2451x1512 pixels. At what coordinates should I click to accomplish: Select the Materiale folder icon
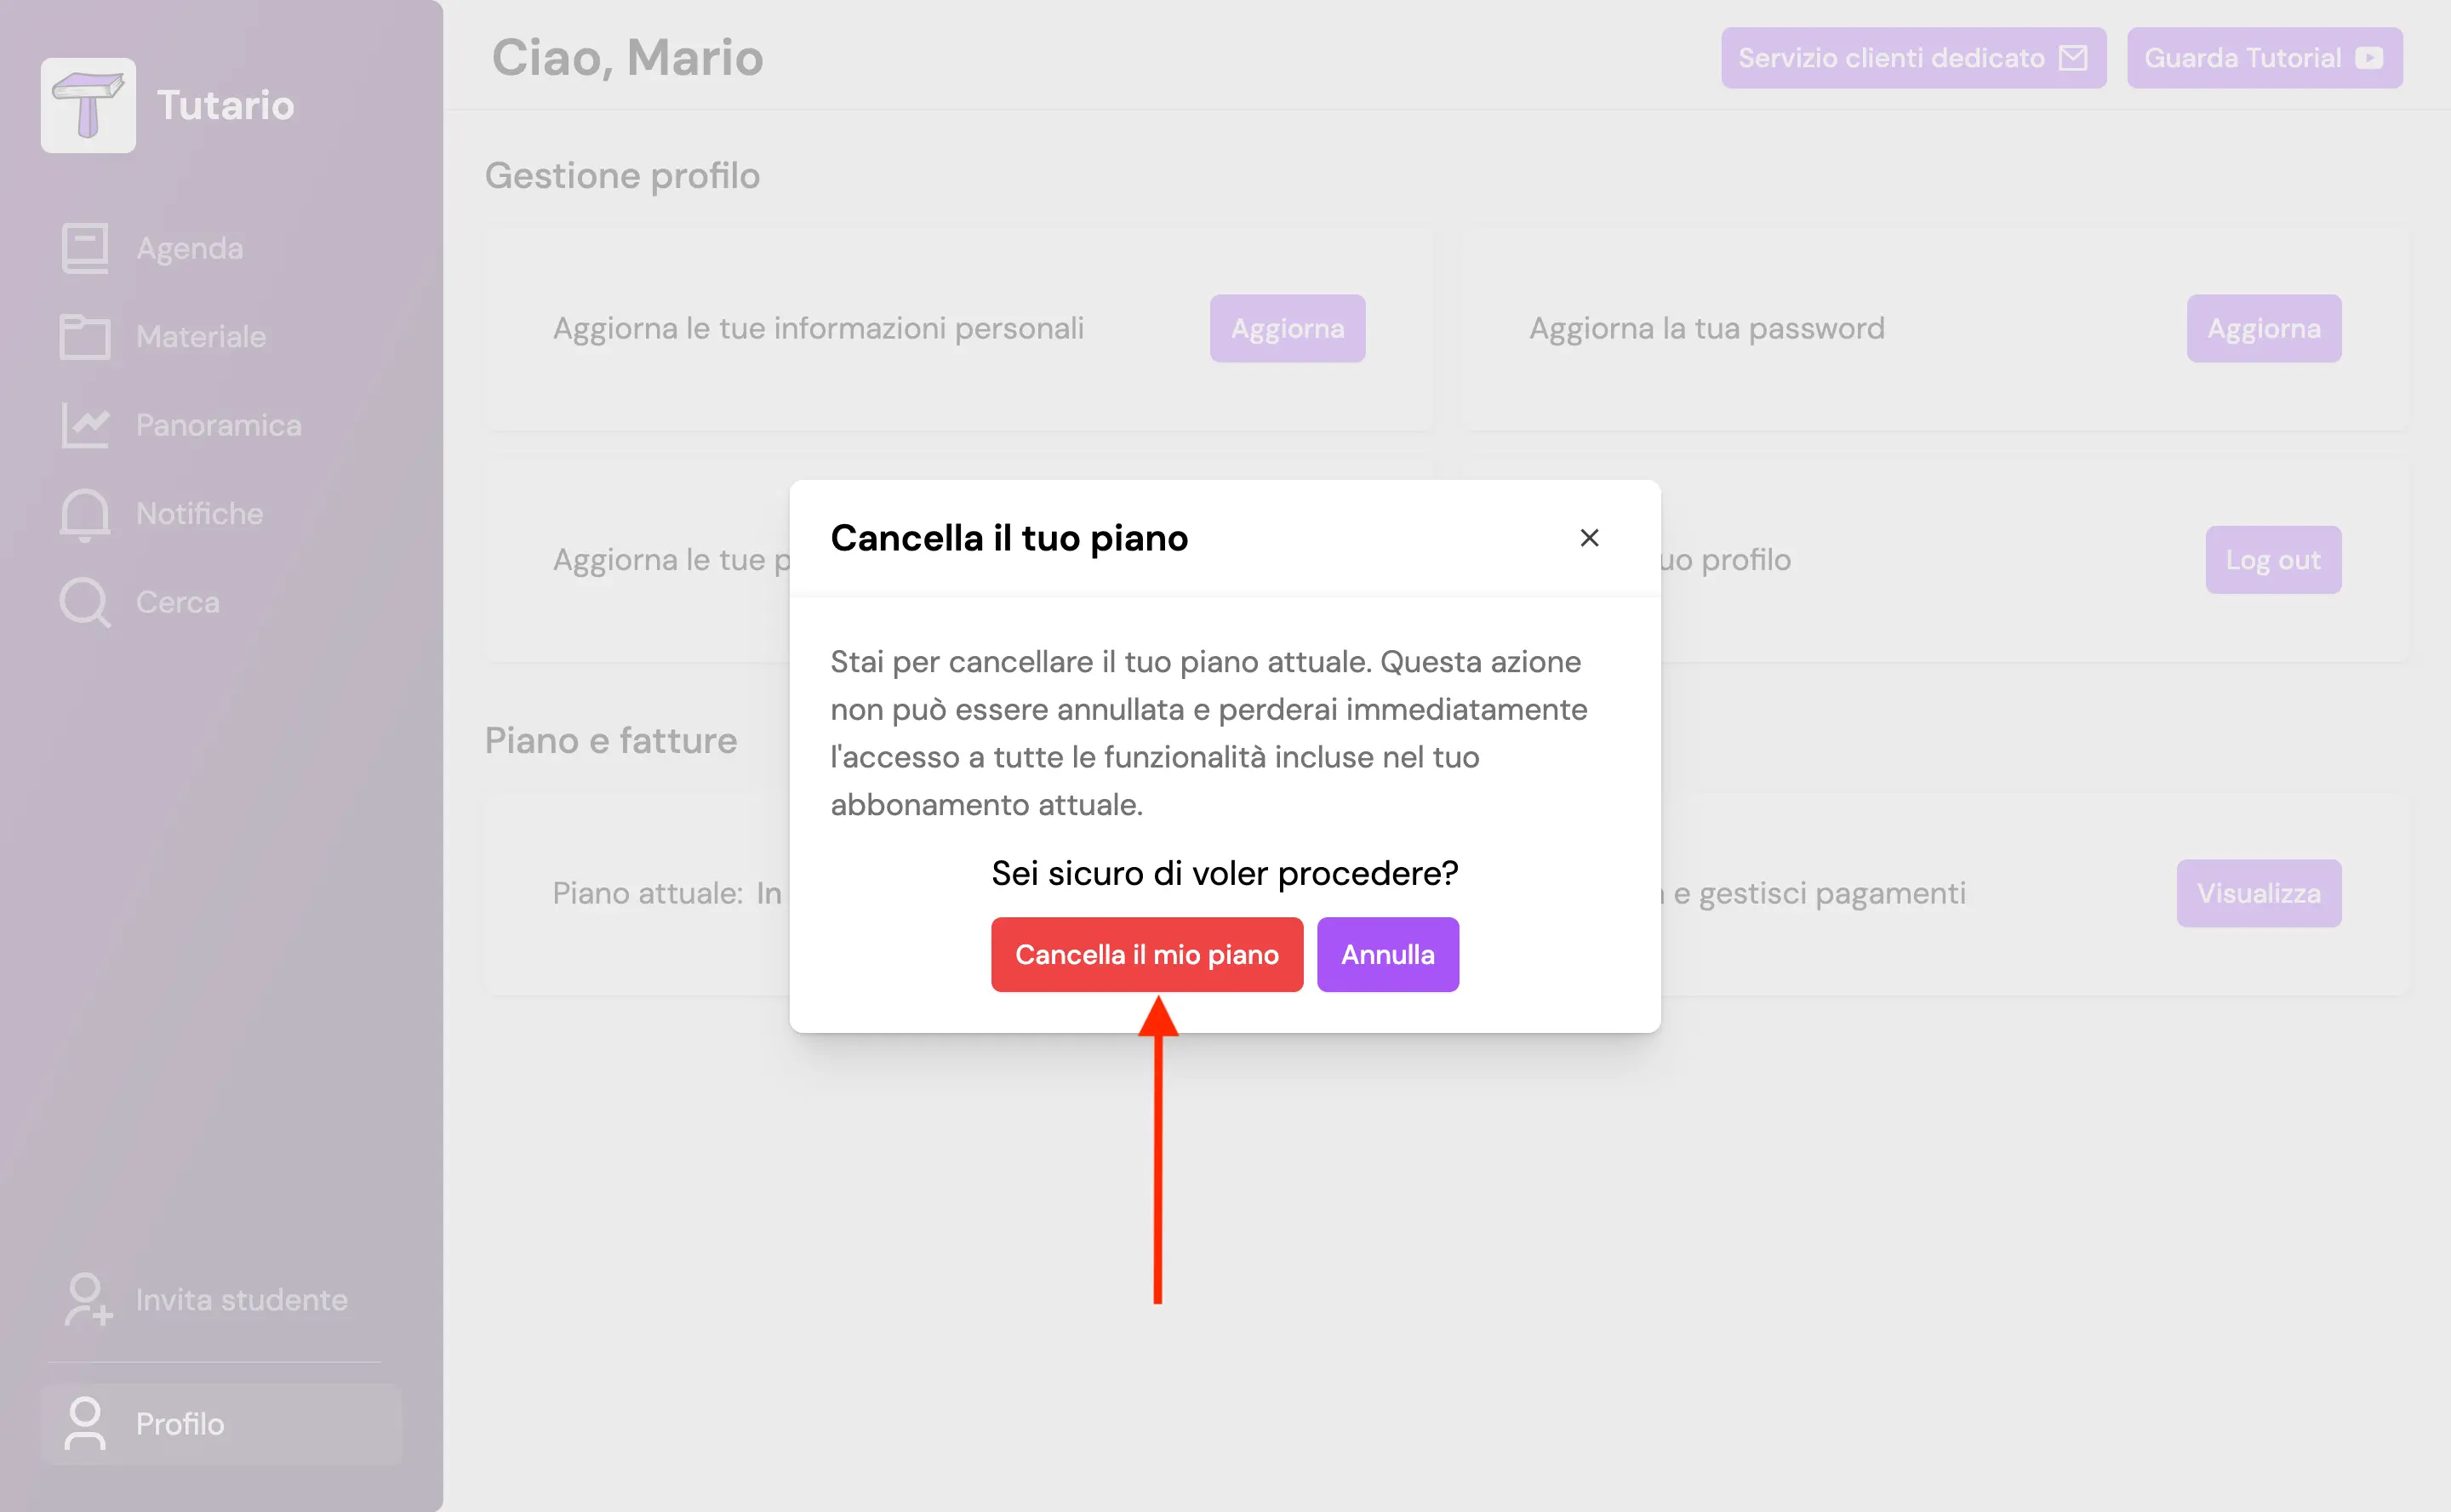[x=84, y=337]
